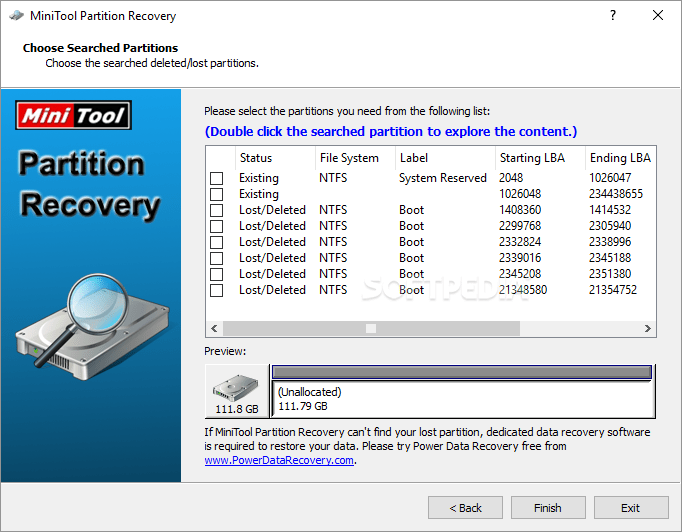The image size is (682, 532).
Task: Click the MiniTool app icon in title bar
Action: pyautogui.click(x=16, y=16)
